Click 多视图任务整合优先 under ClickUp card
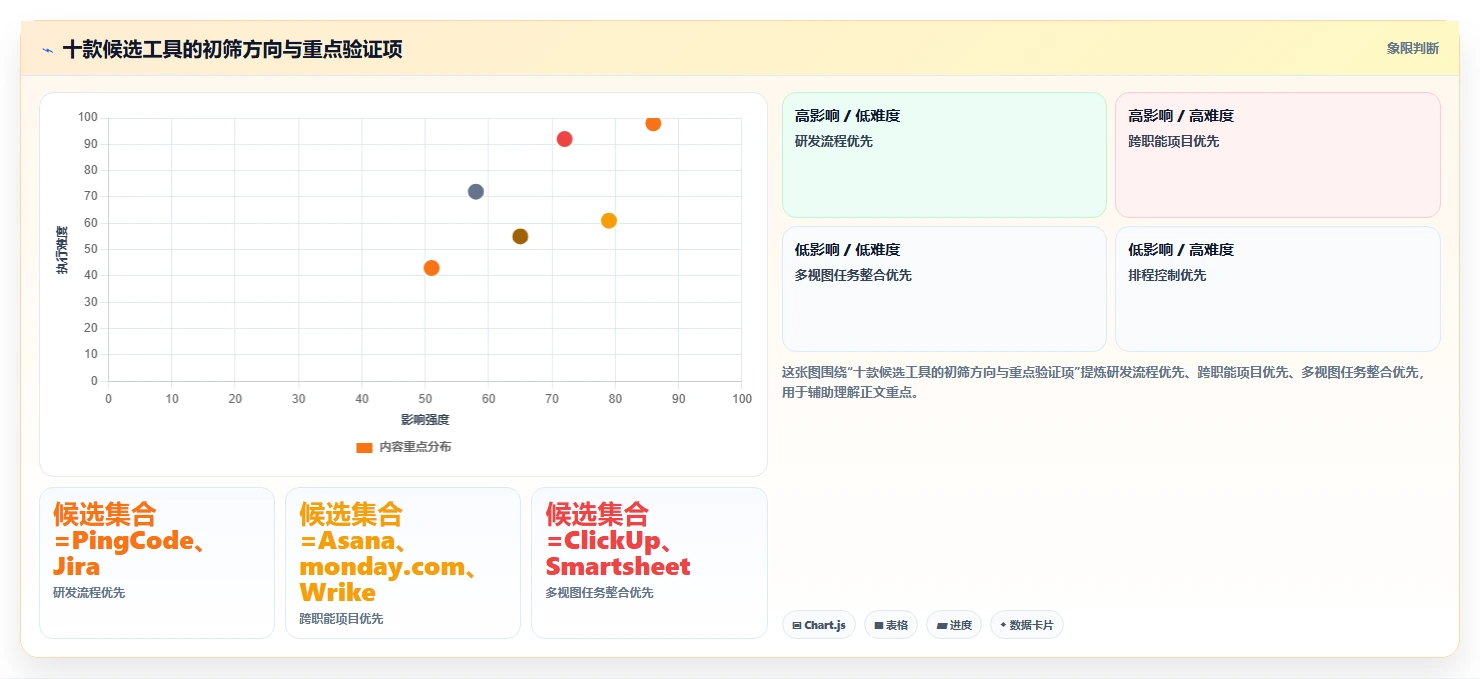The width and height of the screenshot is (1480, 679). coord(599,593)
